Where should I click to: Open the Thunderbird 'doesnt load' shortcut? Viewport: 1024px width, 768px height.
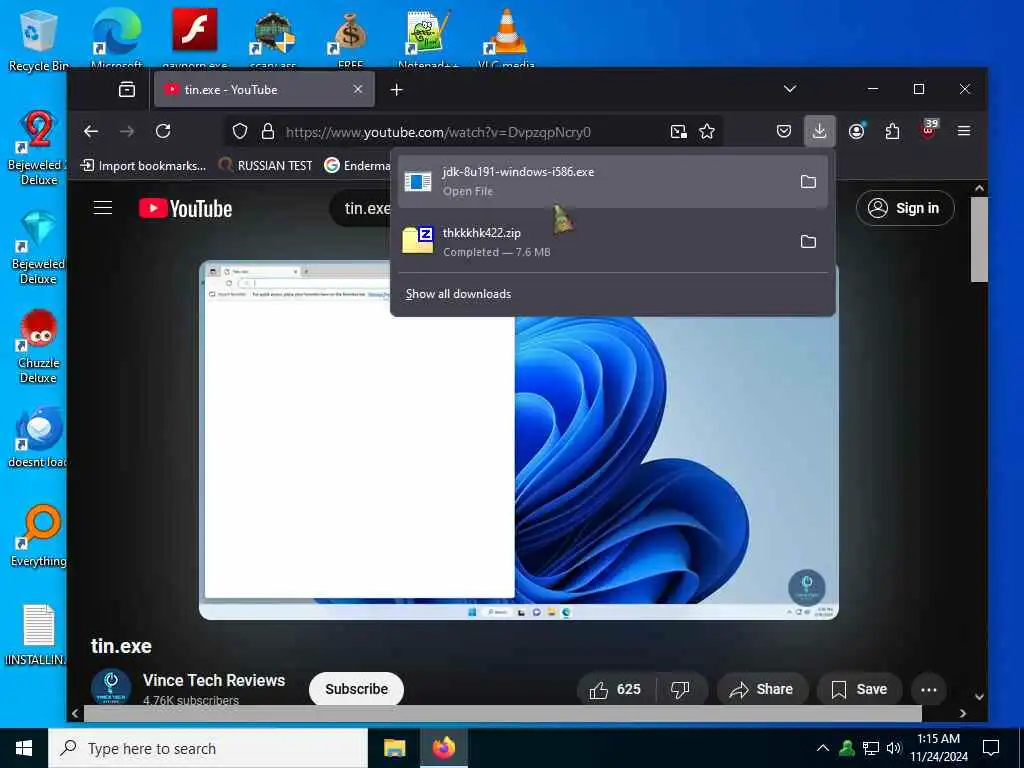tap(38, 438)
